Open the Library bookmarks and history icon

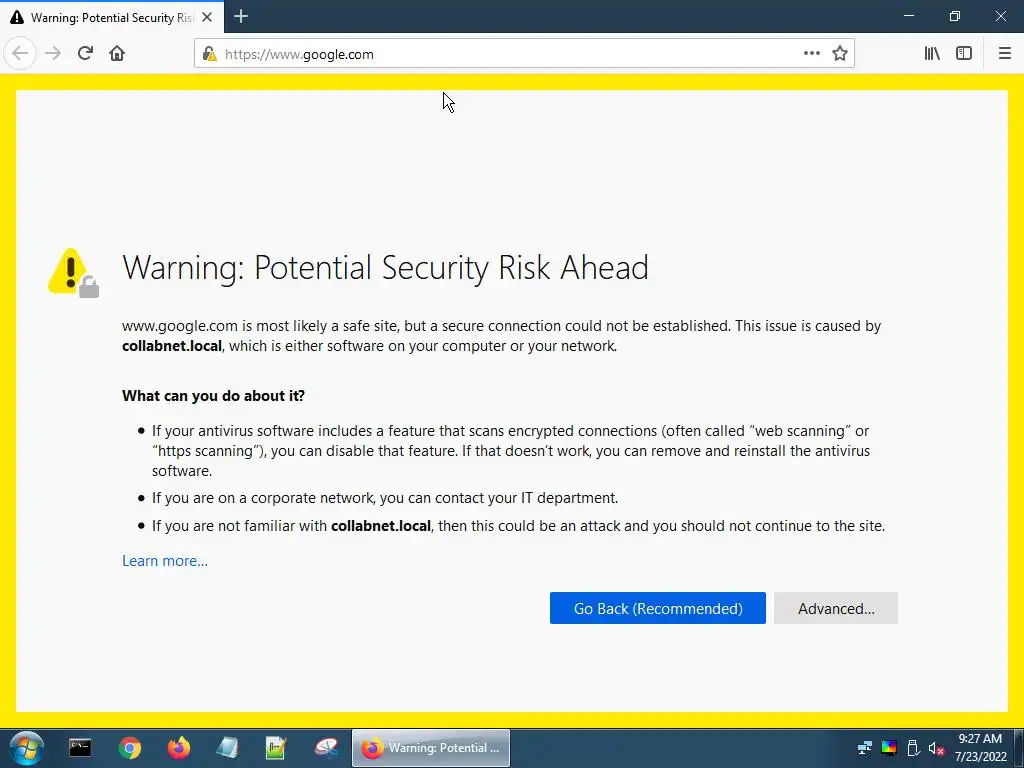[932, 54]
